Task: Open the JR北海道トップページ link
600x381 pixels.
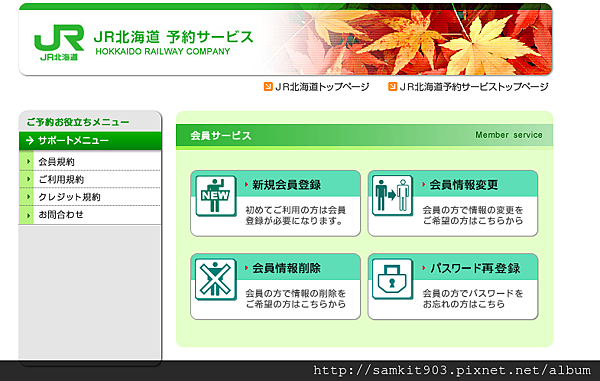Action: click(x=322, y=87)
